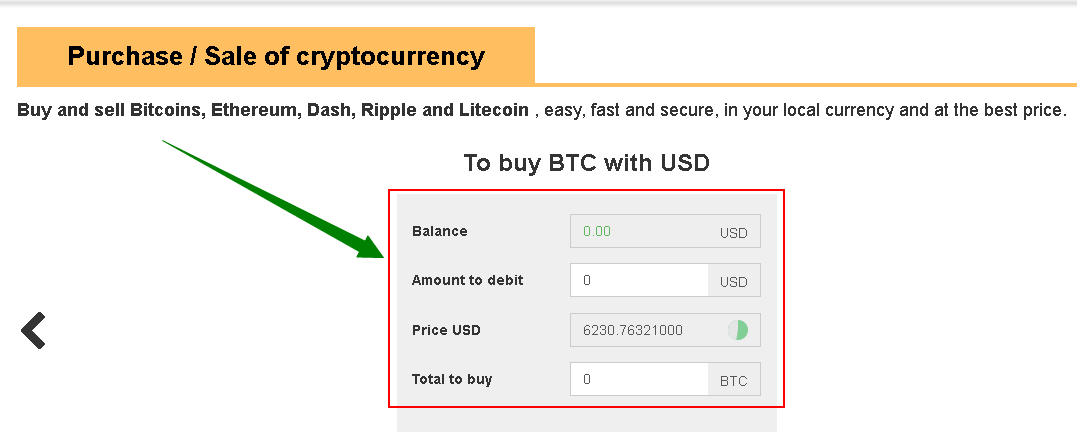Open the Purchase / Sale of cryptocurrency tab
Viewport: 1077px width, 432px height.
pyautogui.click(x=275, y=56)
